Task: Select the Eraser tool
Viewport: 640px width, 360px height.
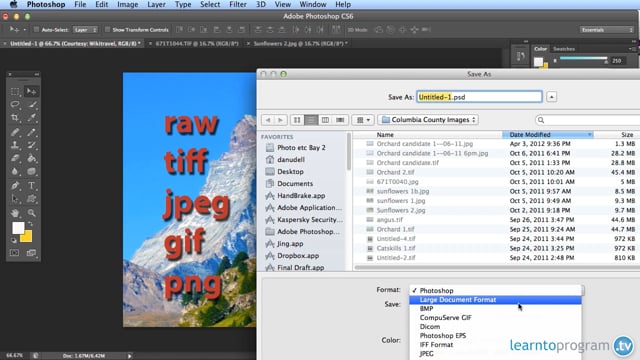Action: [15, 158]
